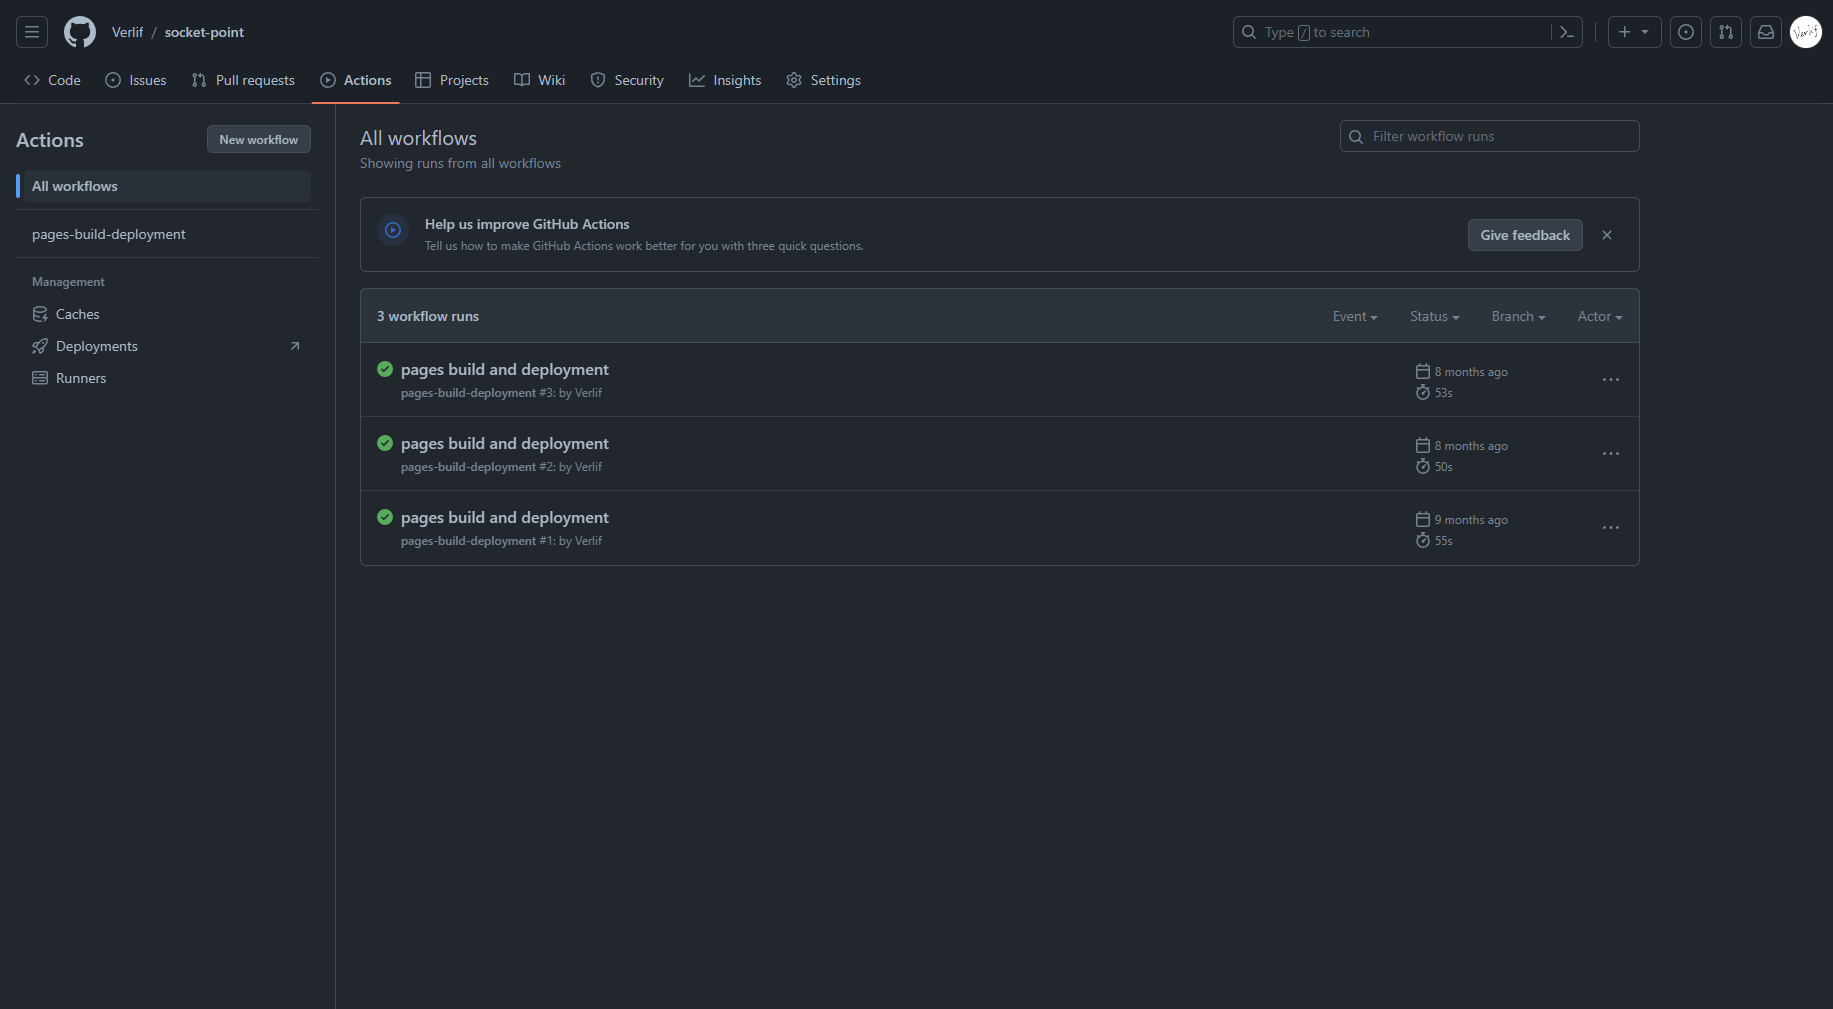Open the Caches management page
This screenshot has height=1009, width=1833.
pos(77,313)
